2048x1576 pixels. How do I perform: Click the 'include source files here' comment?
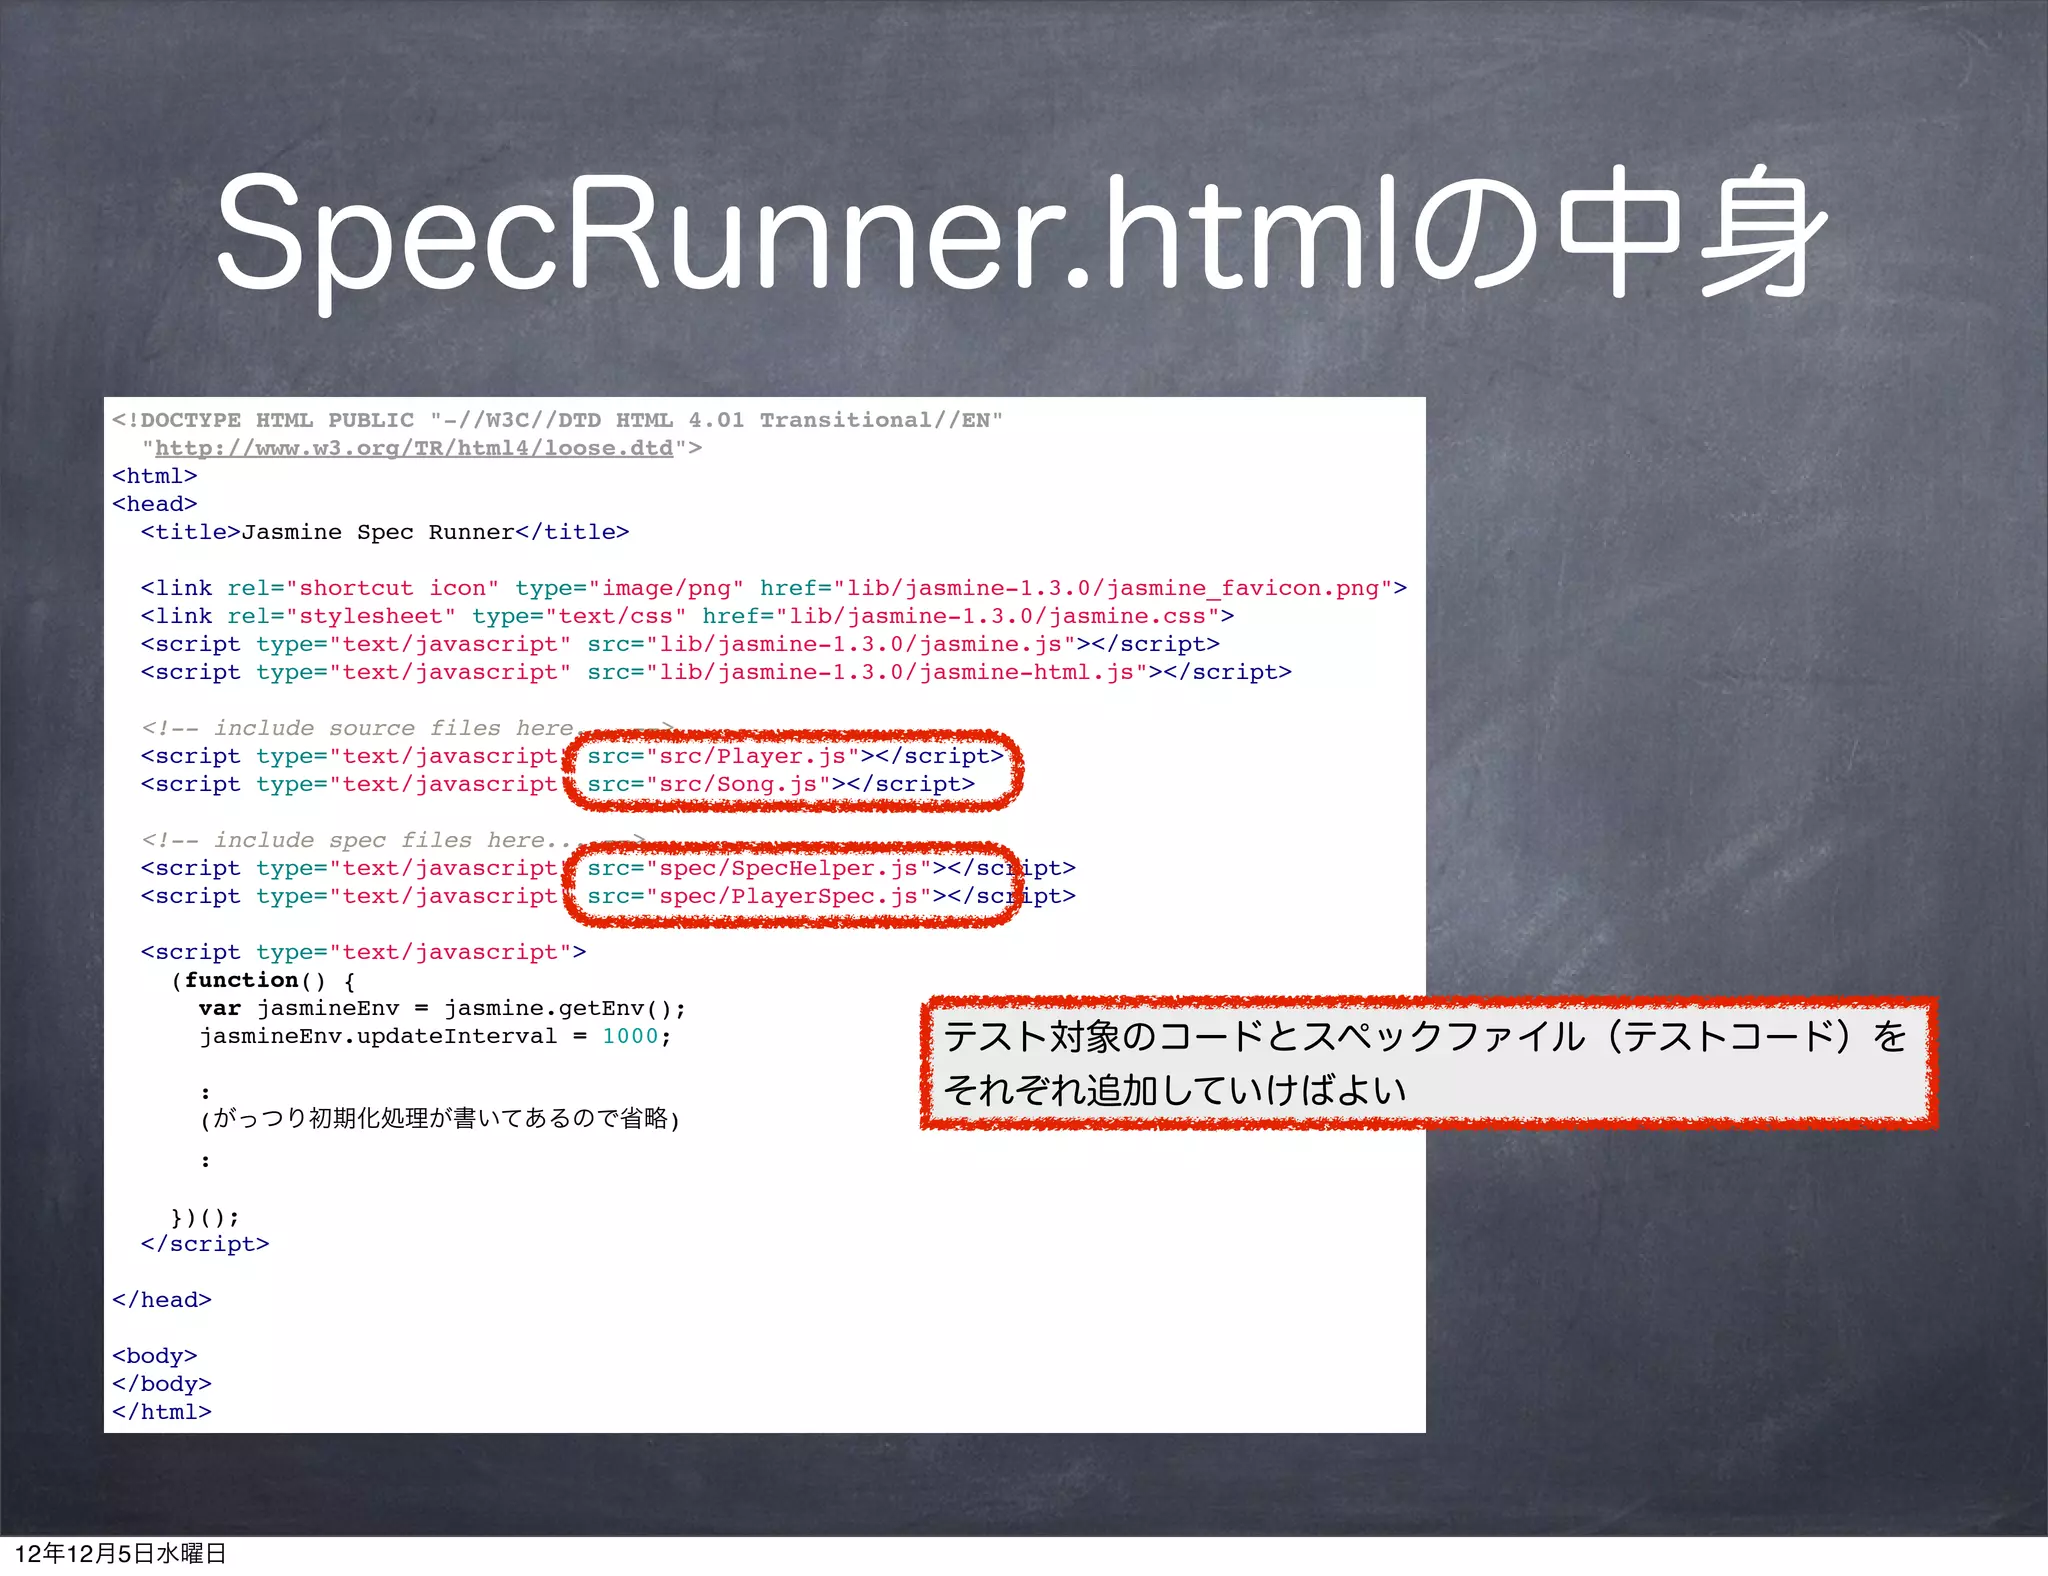point(408,728)
